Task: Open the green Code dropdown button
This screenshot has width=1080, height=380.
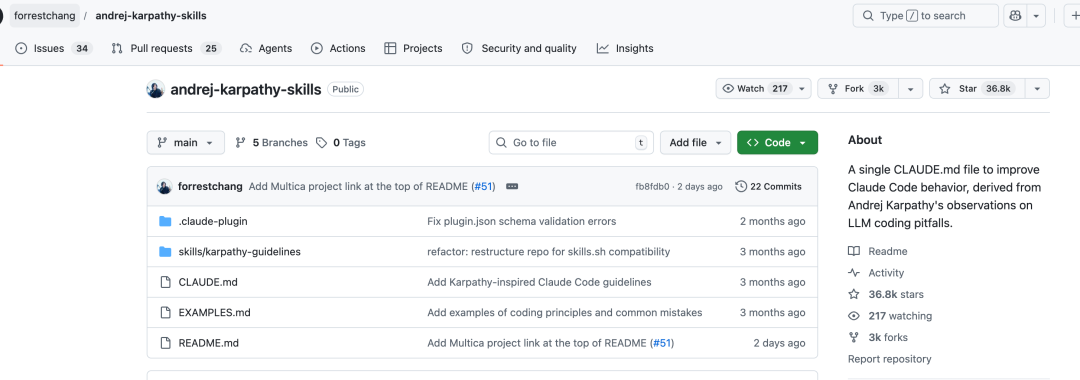Action: coord(777,142)
